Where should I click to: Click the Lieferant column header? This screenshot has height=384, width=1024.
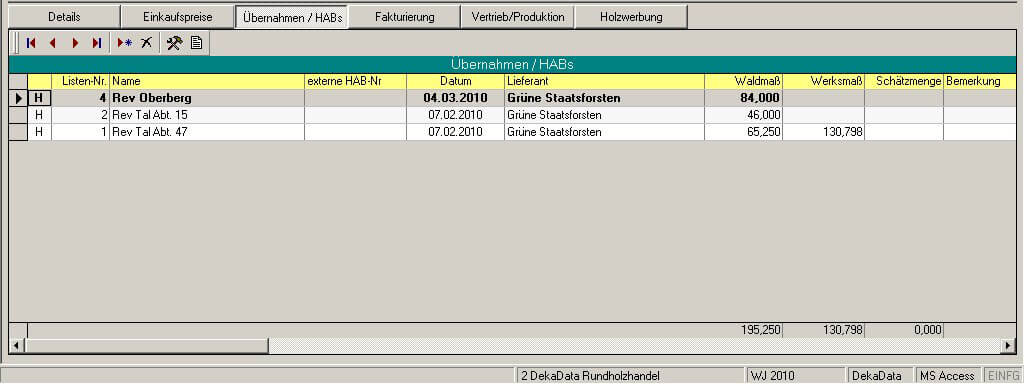(x=604, y=82)
